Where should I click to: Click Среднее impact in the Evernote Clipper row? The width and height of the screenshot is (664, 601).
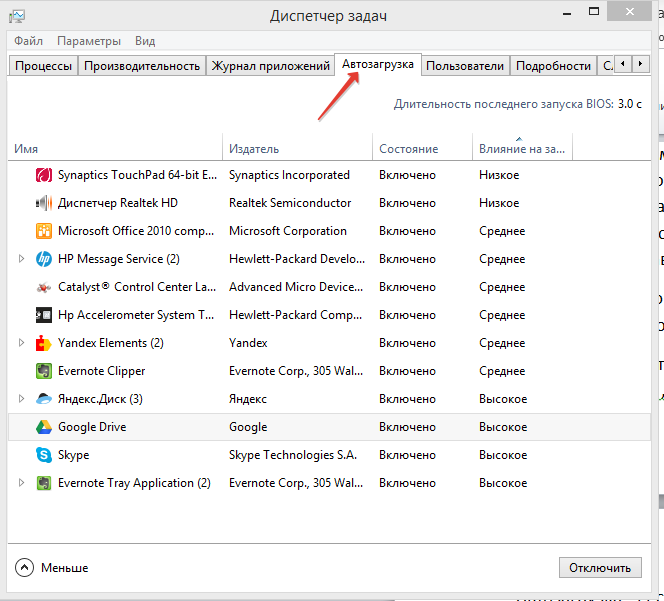pos(502,371)
